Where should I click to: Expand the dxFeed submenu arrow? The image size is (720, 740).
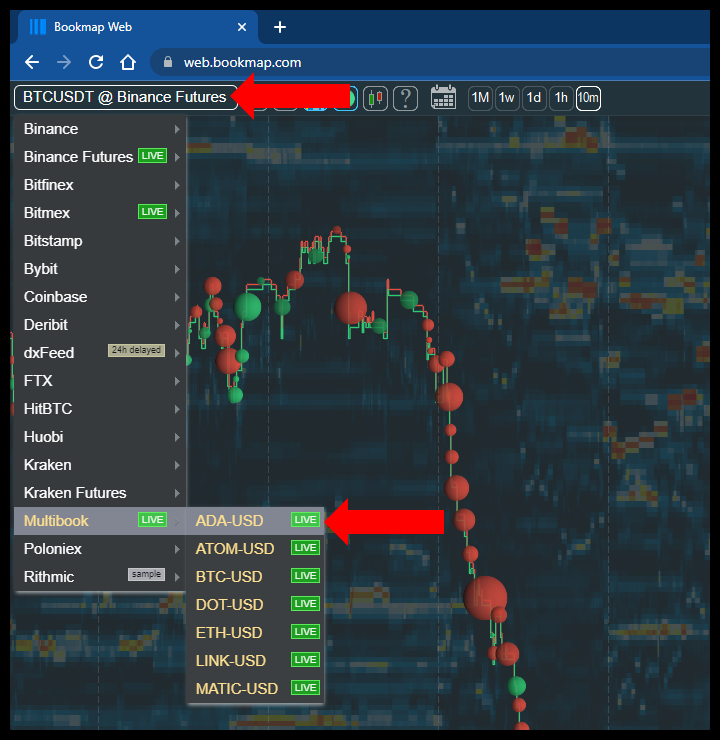[177, 353]
